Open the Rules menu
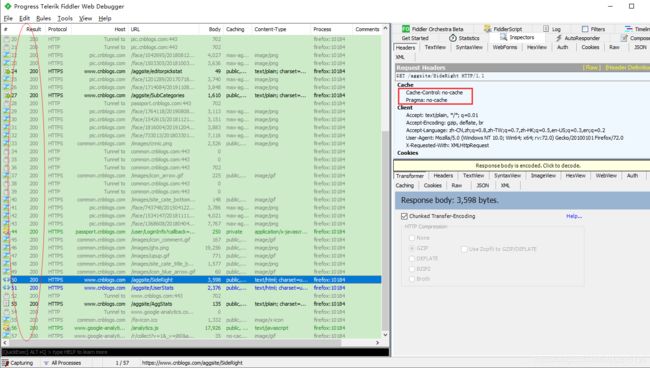This screenshot has height=368, width=650. (x=44, y=18)
